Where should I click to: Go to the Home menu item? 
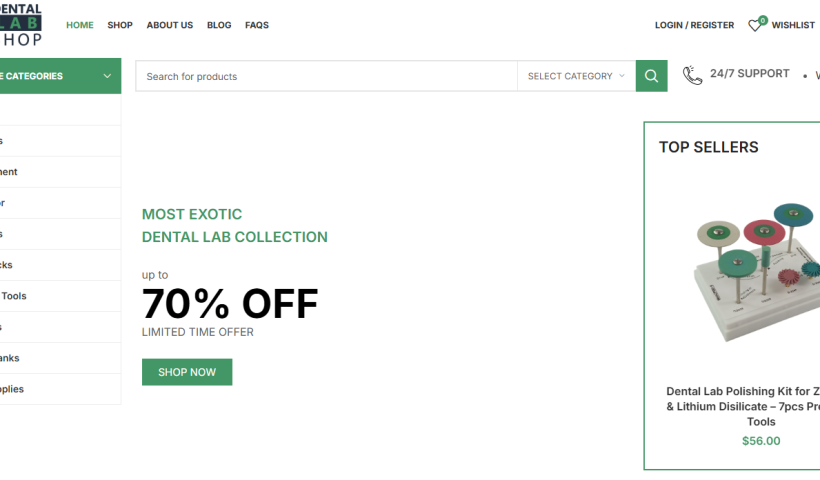click(x=80, y=25)
